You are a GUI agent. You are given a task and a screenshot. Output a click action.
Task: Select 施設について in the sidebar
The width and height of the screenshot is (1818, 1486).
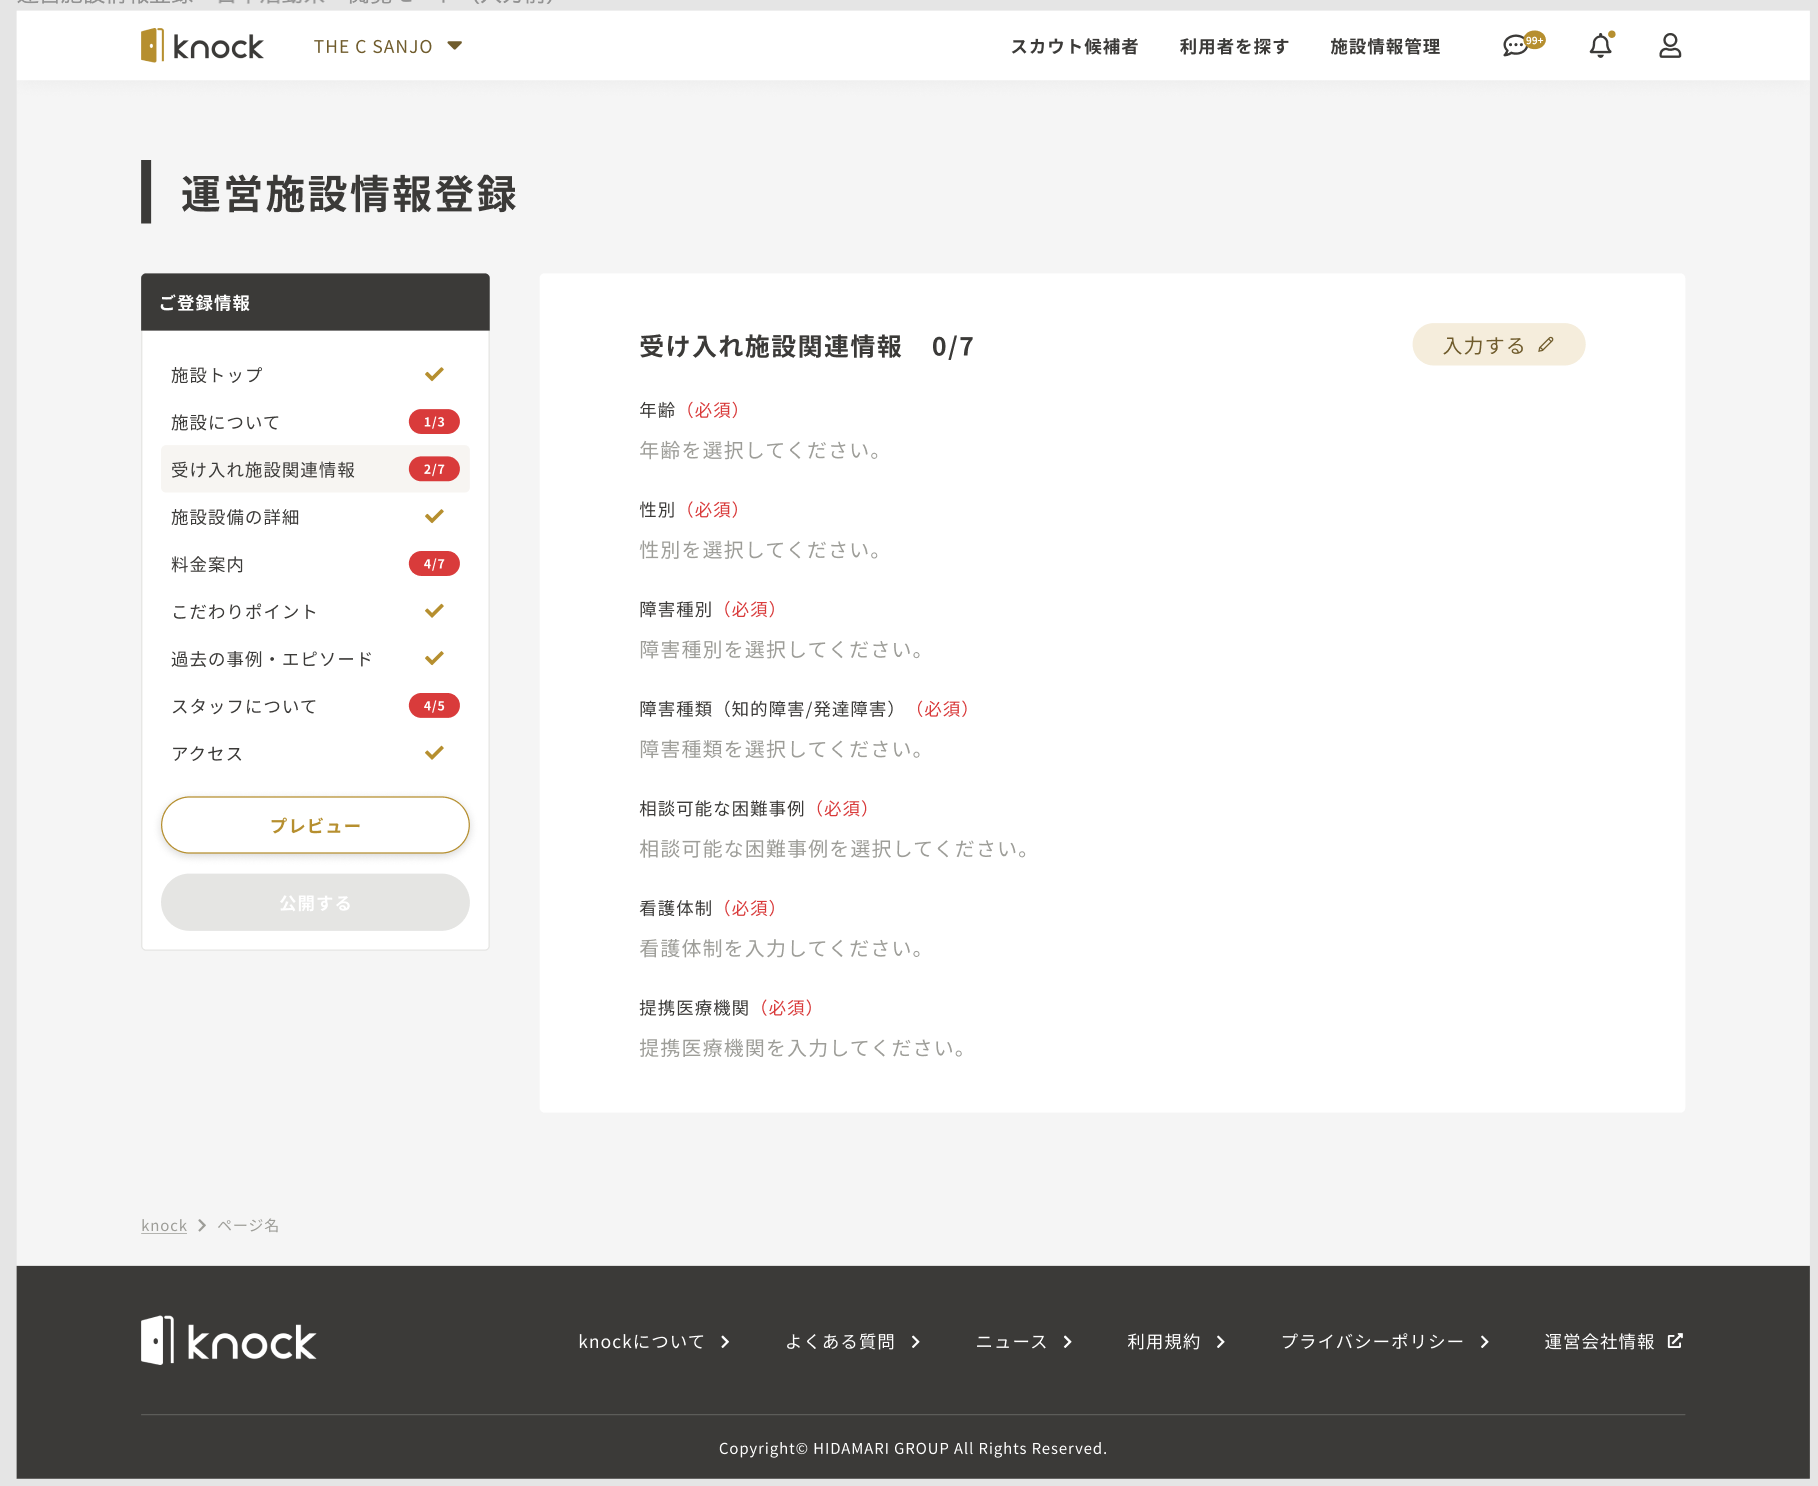click(315, 422)
